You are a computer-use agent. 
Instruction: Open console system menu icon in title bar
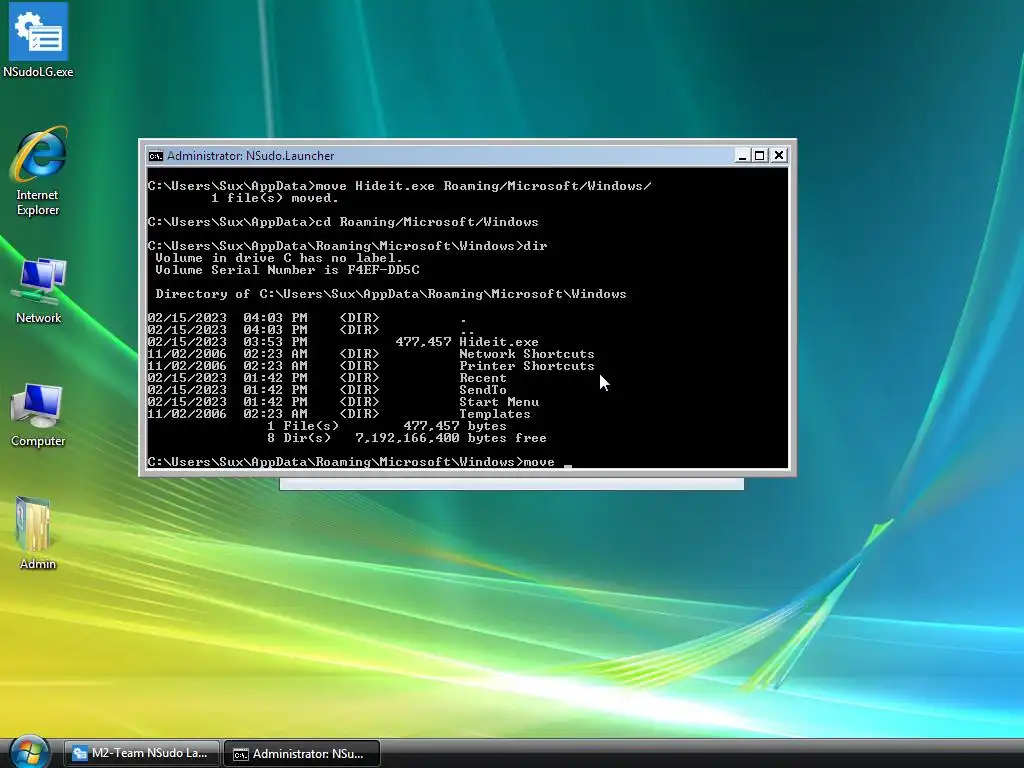tap(155, 155)
